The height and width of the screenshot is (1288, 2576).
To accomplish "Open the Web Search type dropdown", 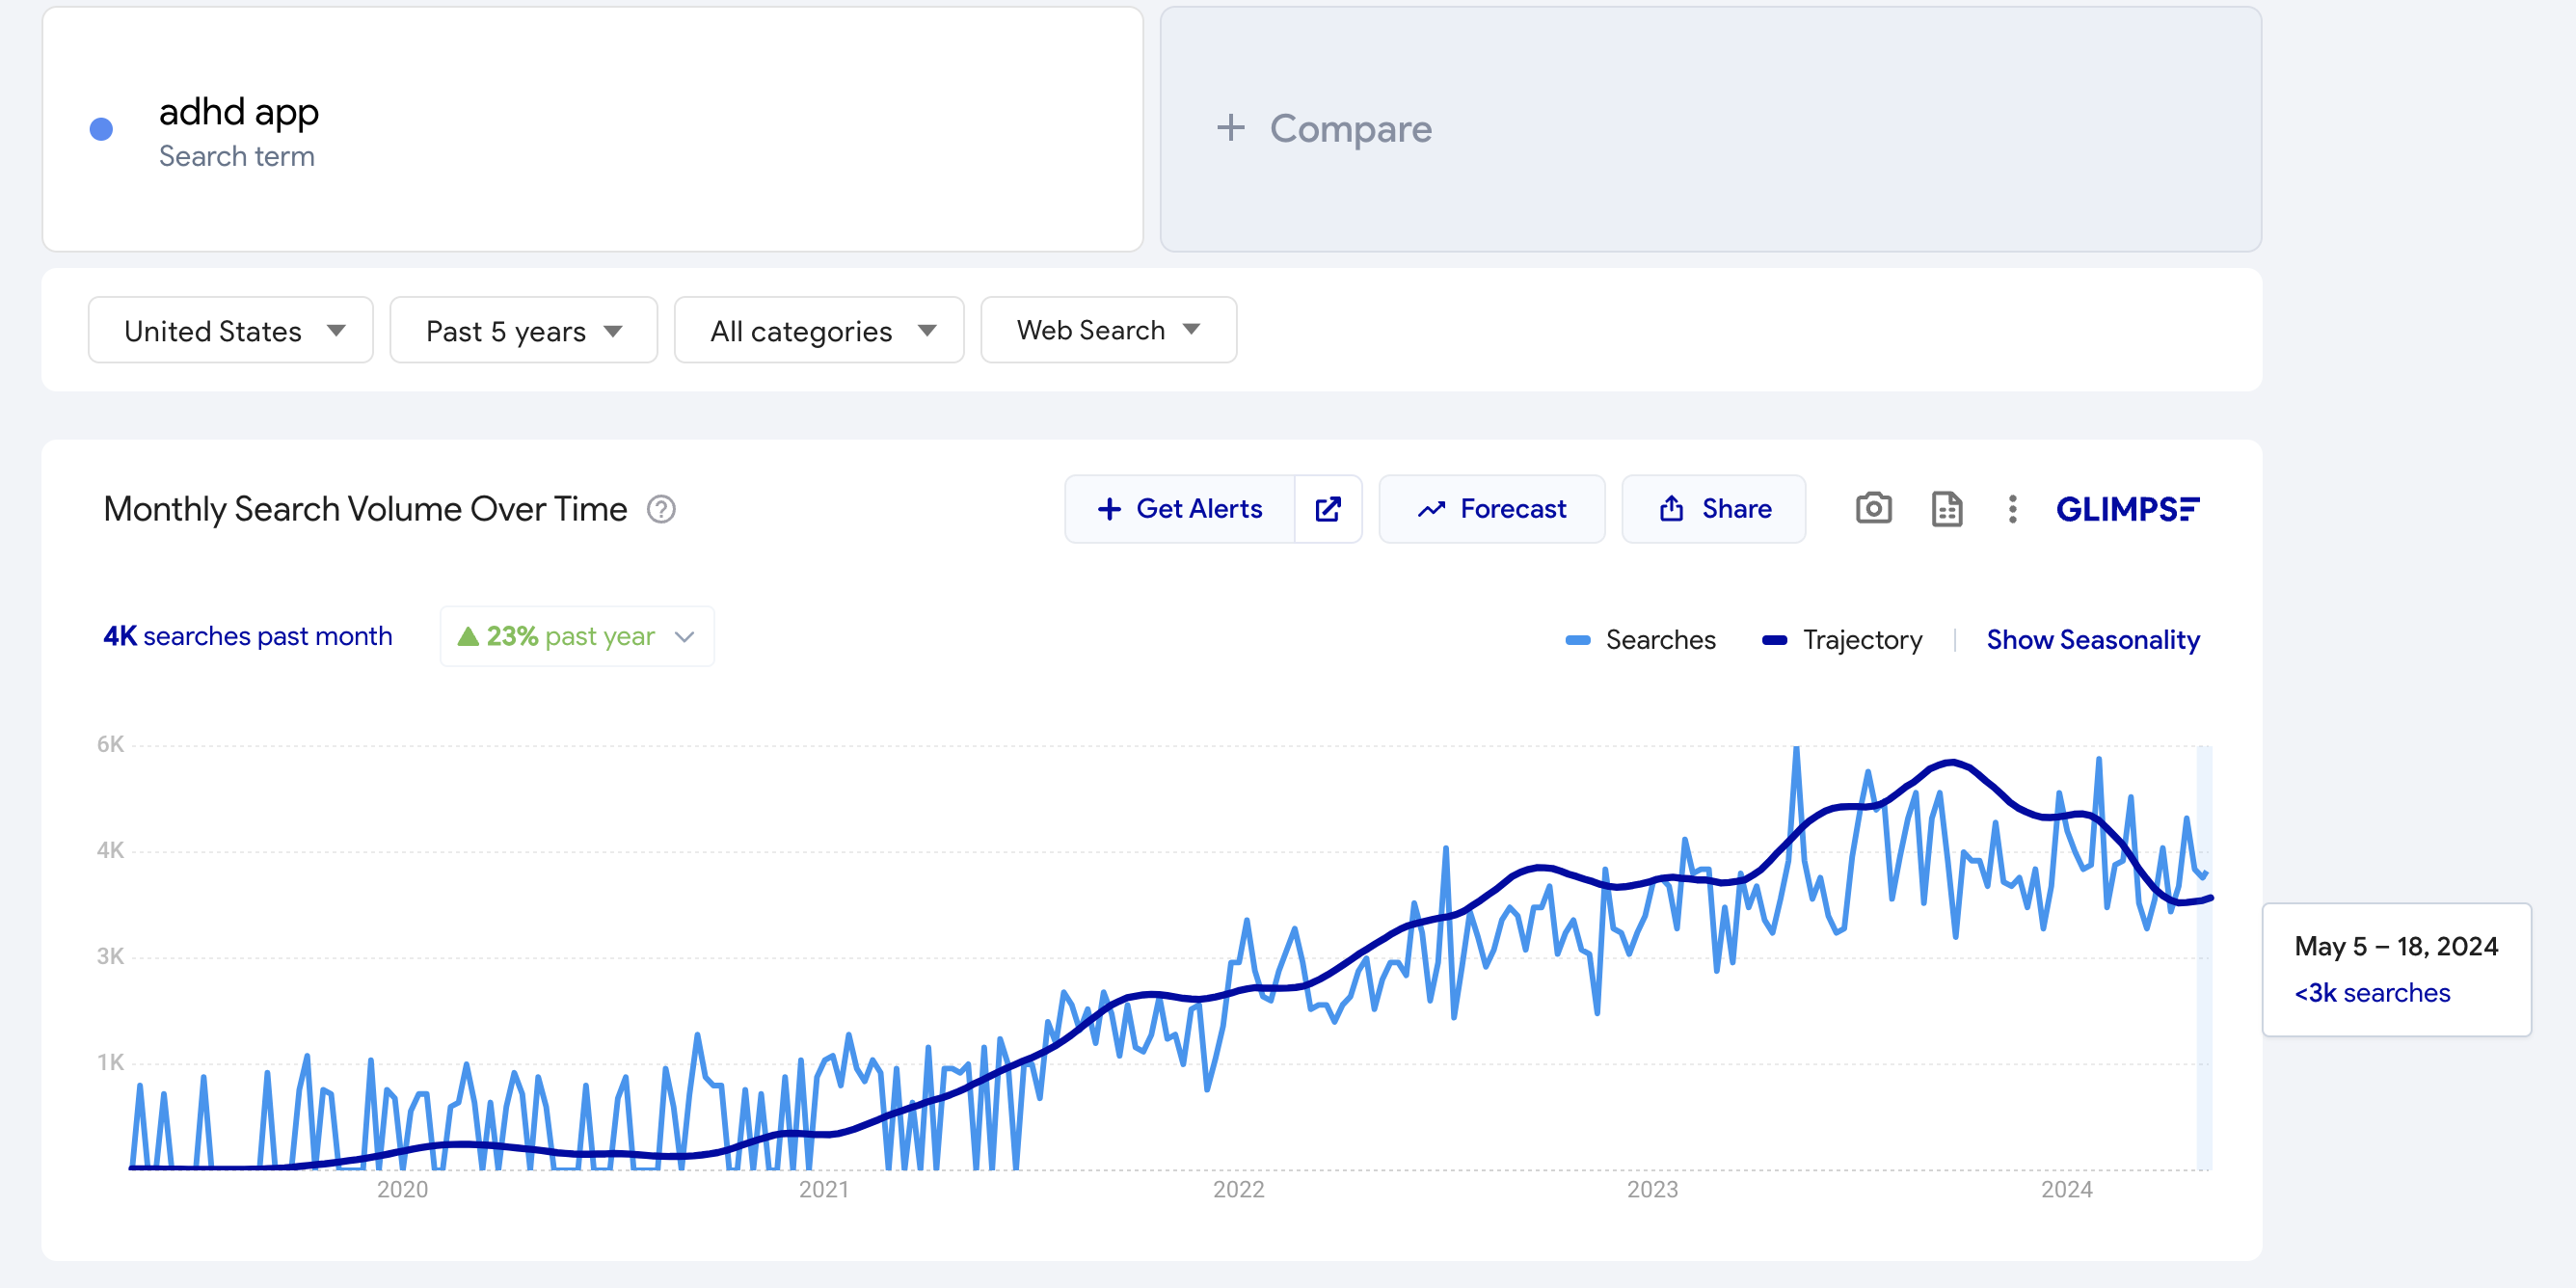I will click(x=1108, y=330).
